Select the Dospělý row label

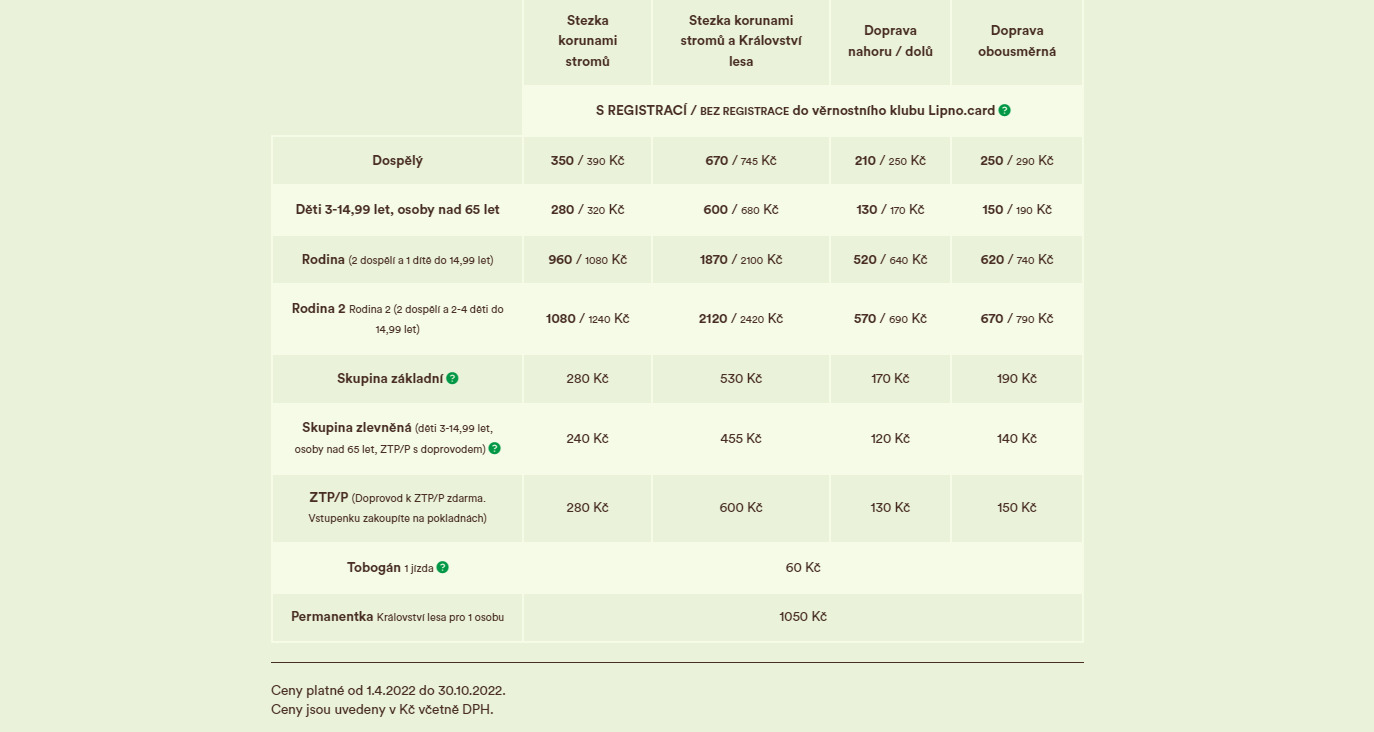tap(397, 160)
